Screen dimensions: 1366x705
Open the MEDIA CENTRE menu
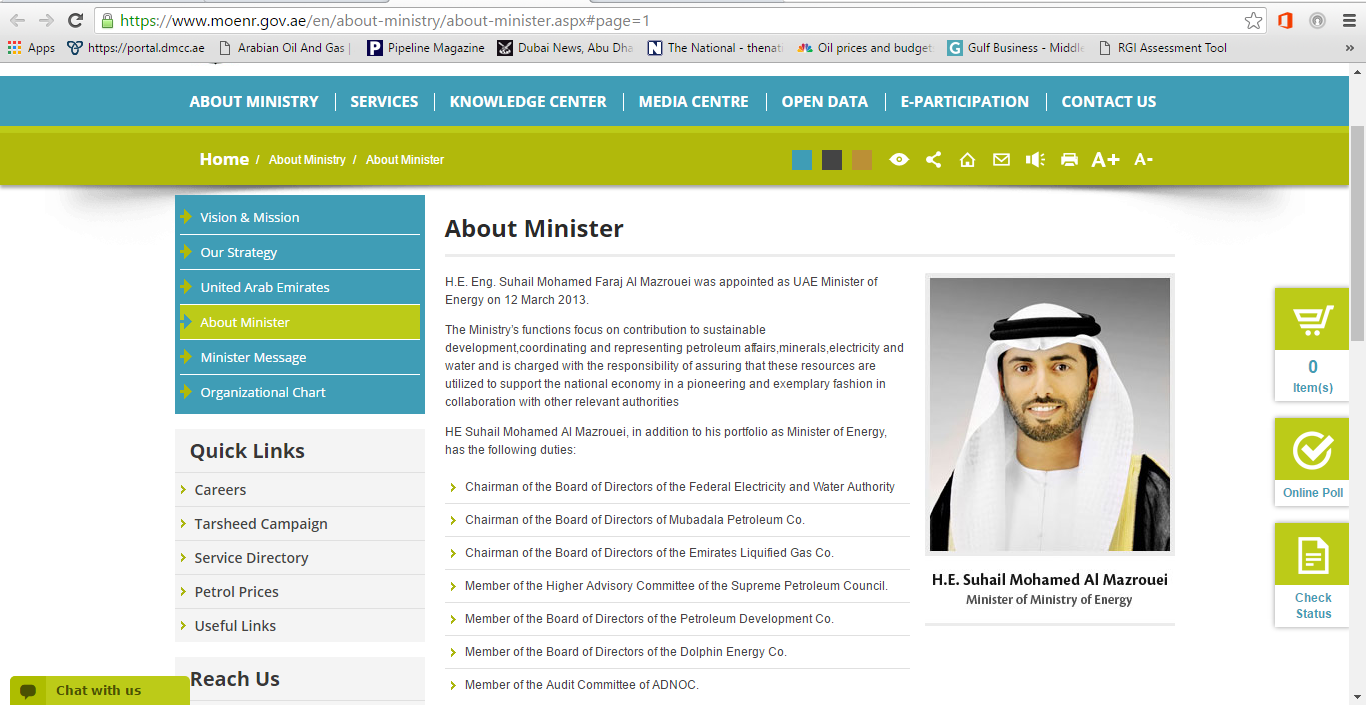[x=693, y=102]
